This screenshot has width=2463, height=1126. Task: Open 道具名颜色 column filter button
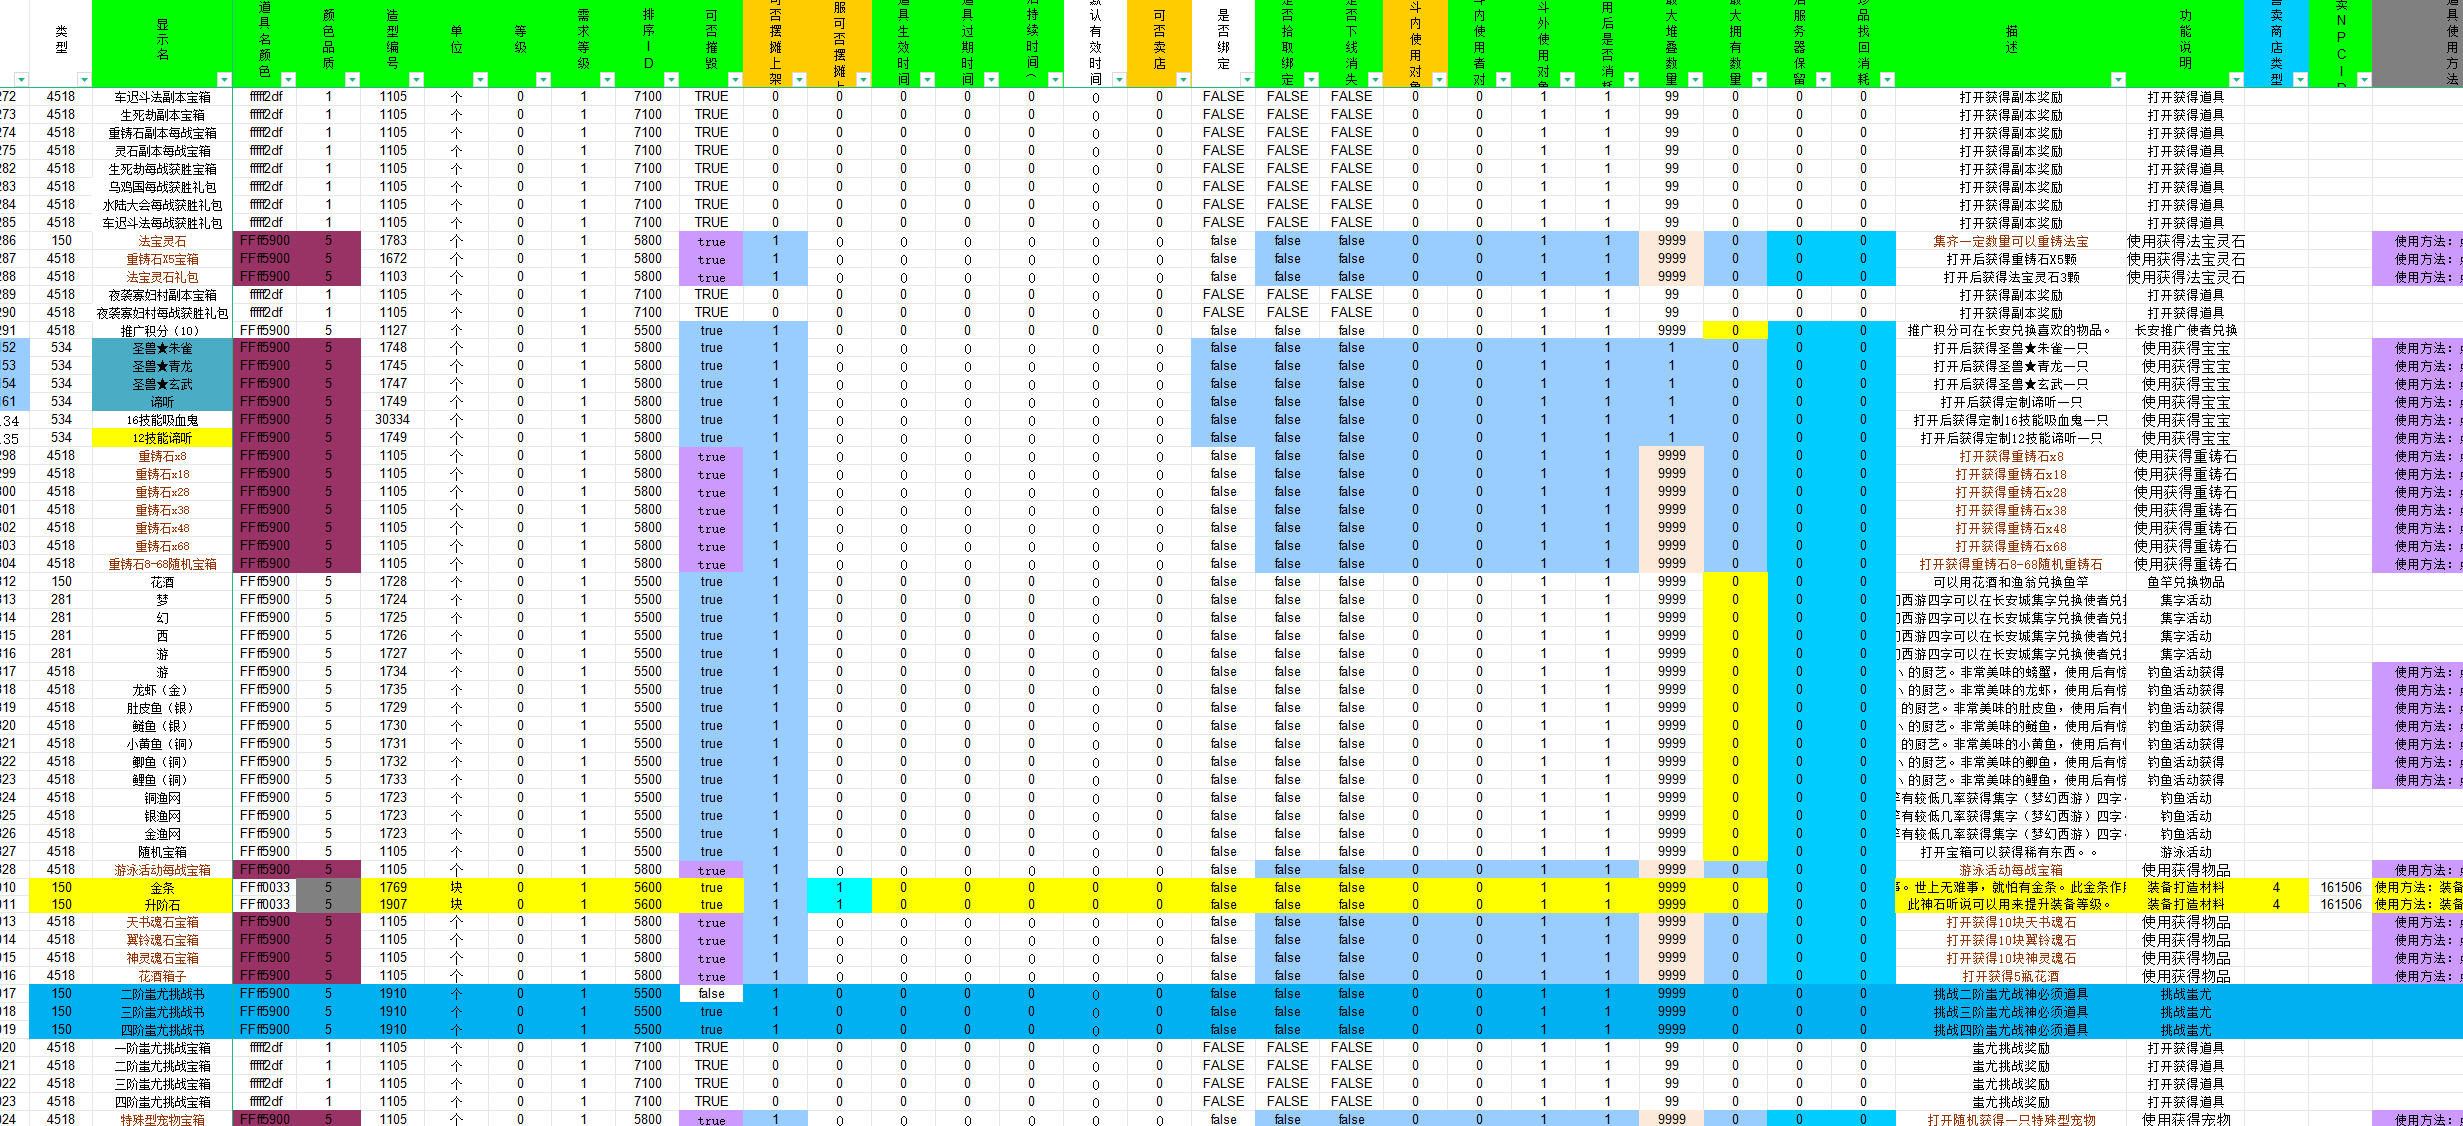pos(288,79)
